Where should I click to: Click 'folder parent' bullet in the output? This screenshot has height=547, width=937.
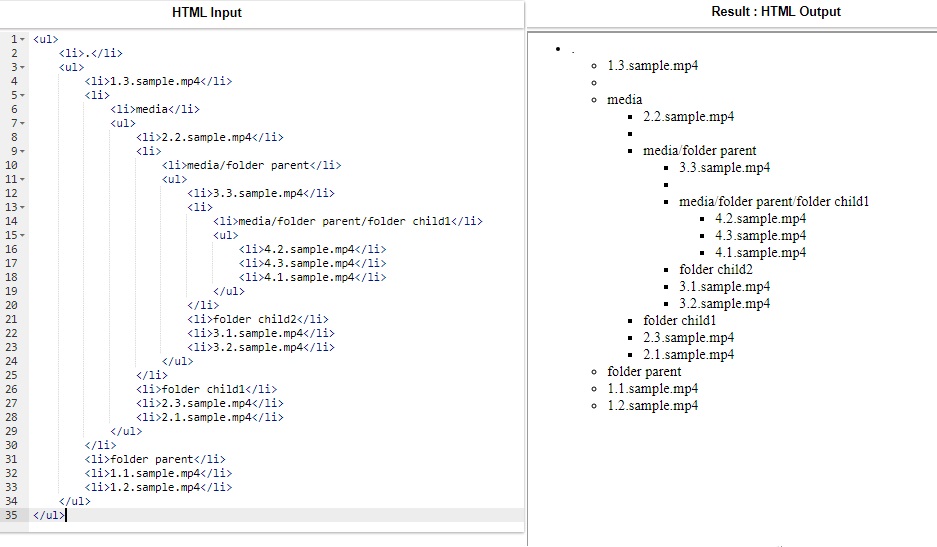tap(644, 372)
